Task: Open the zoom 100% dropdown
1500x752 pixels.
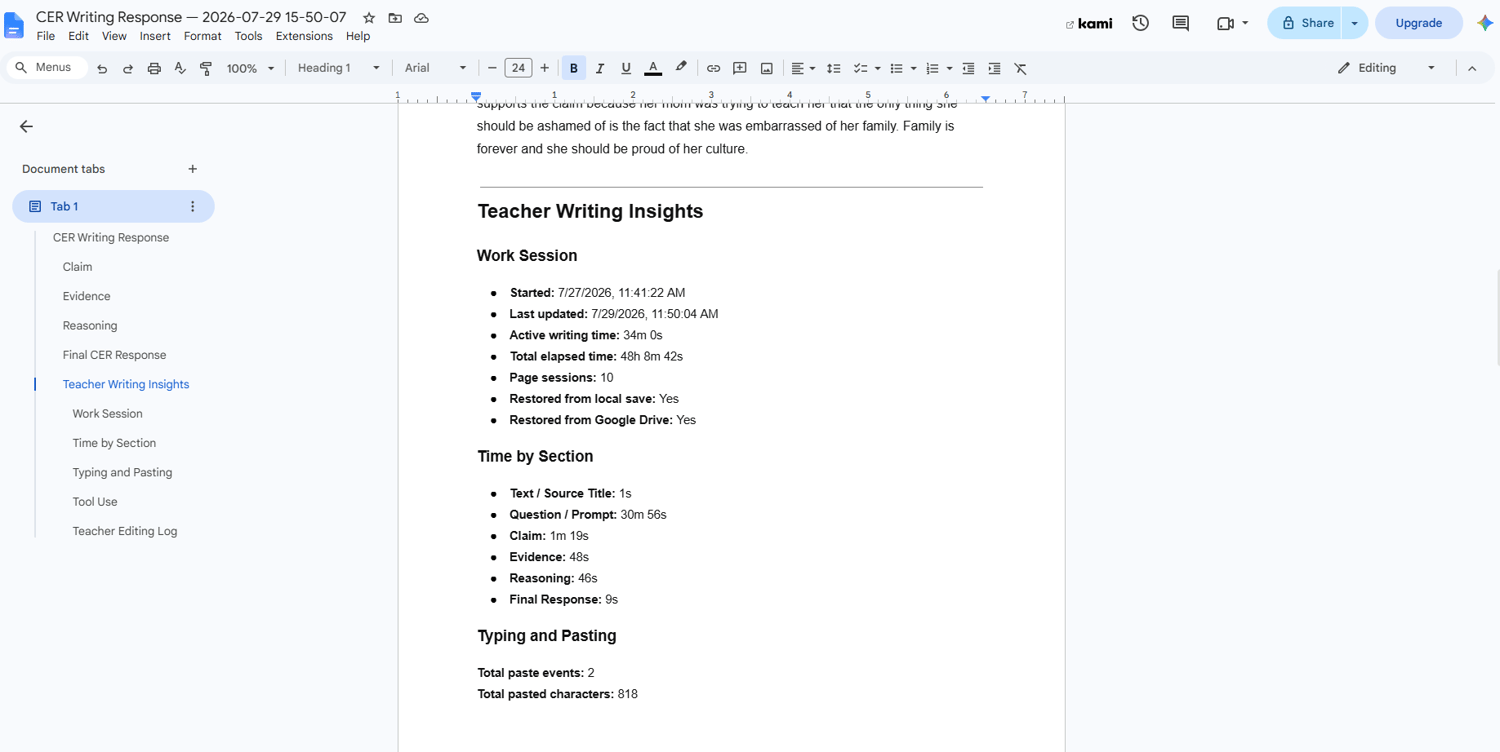Action: tap(250, 68)
